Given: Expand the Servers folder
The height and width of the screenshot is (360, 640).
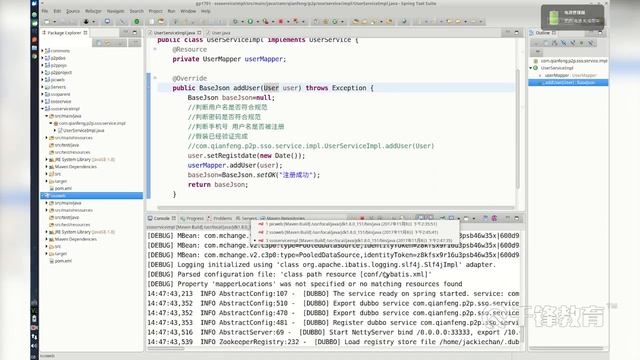Looking at the screenshot, I should point(42,87).
